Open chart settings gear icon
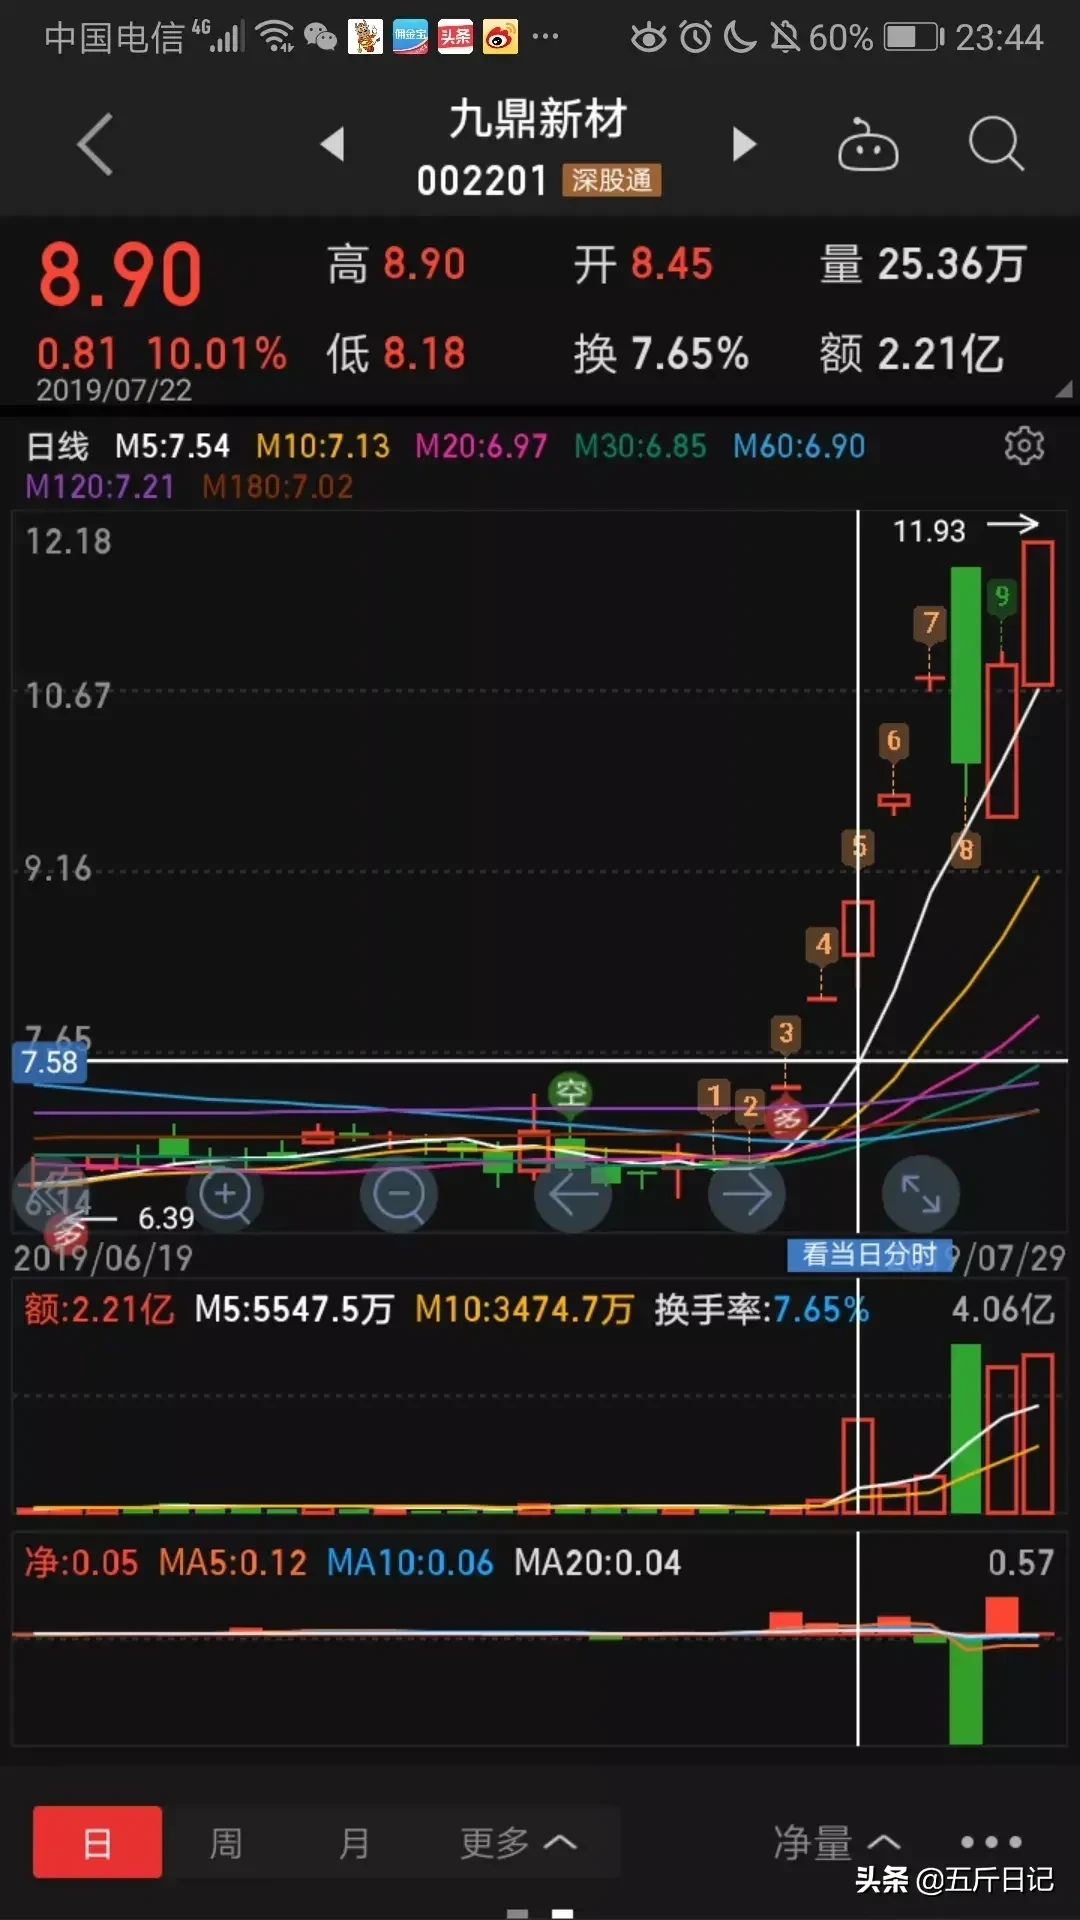The width and height of the screenshot is (1080, 1920). click(1024, 445)
